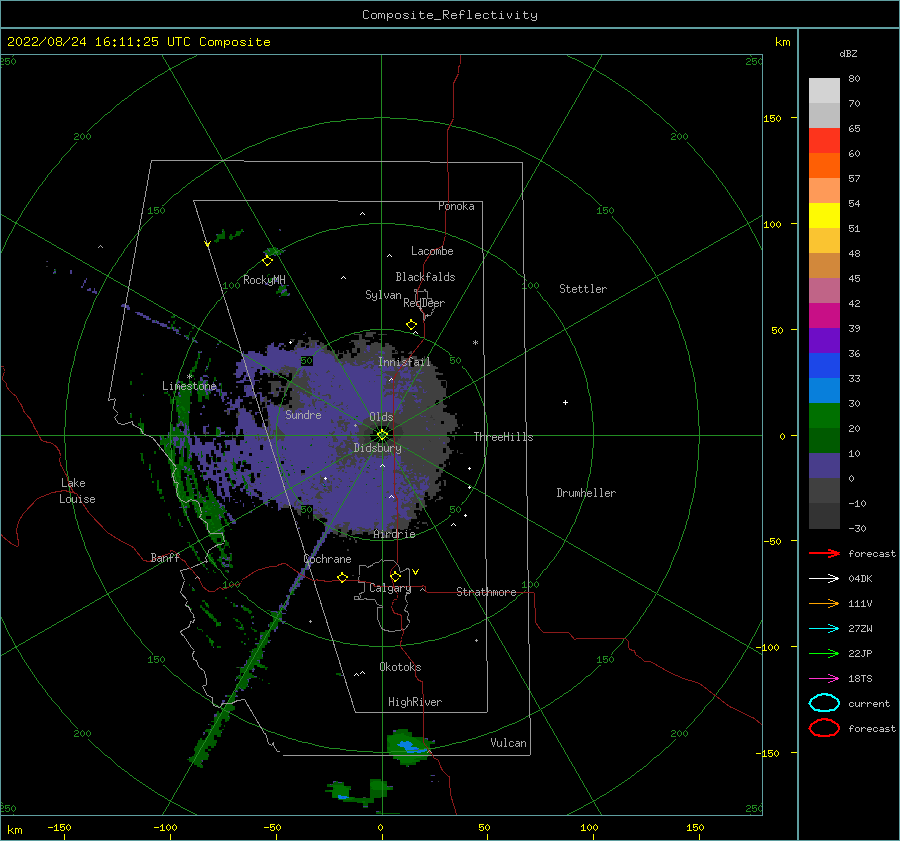This screenshot has height=841, width=900.
Task: Click the Composite_Reflectivity title
Action: coord(450,15)
